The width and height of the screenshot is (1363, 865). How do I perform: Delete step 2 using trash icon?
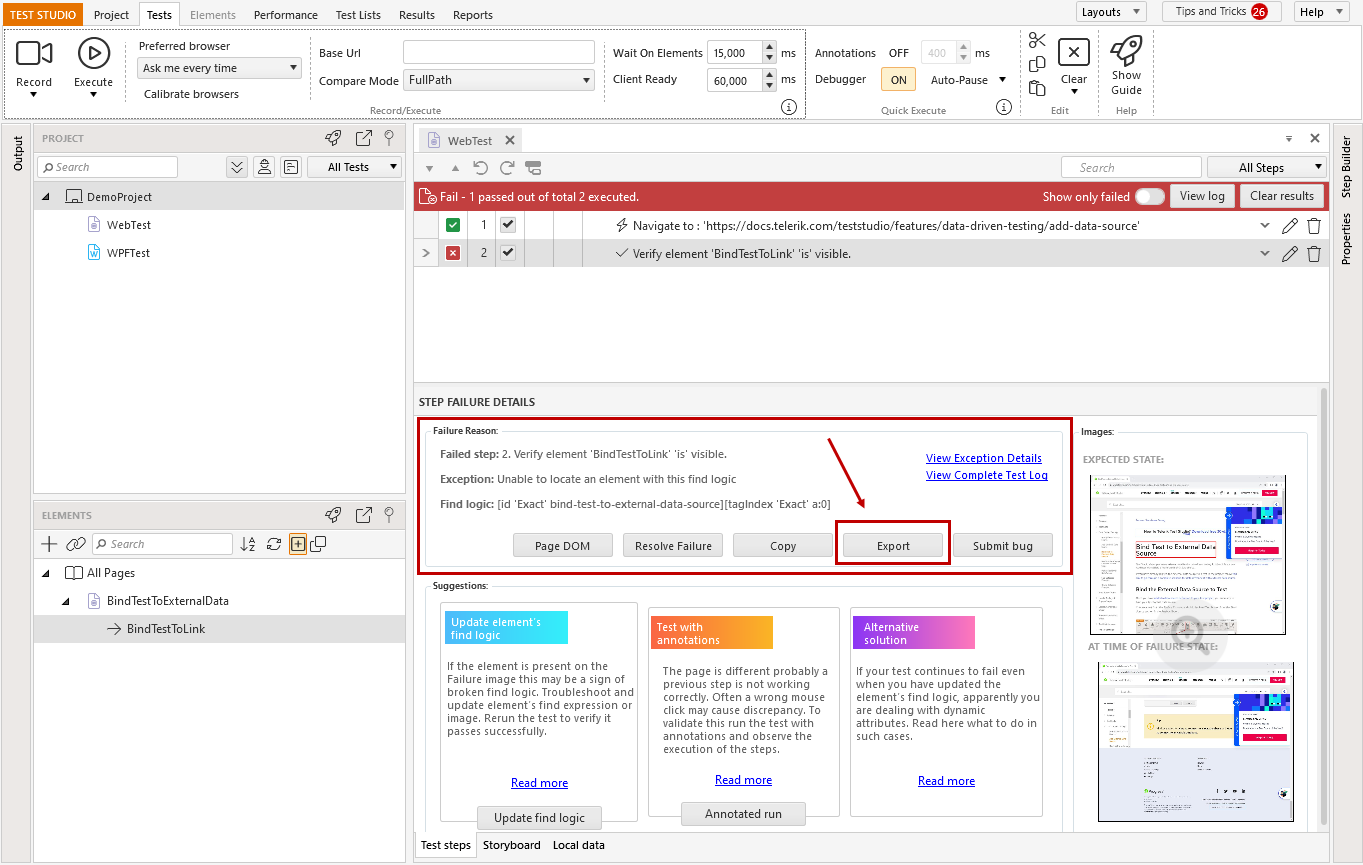click(1314, 254)
